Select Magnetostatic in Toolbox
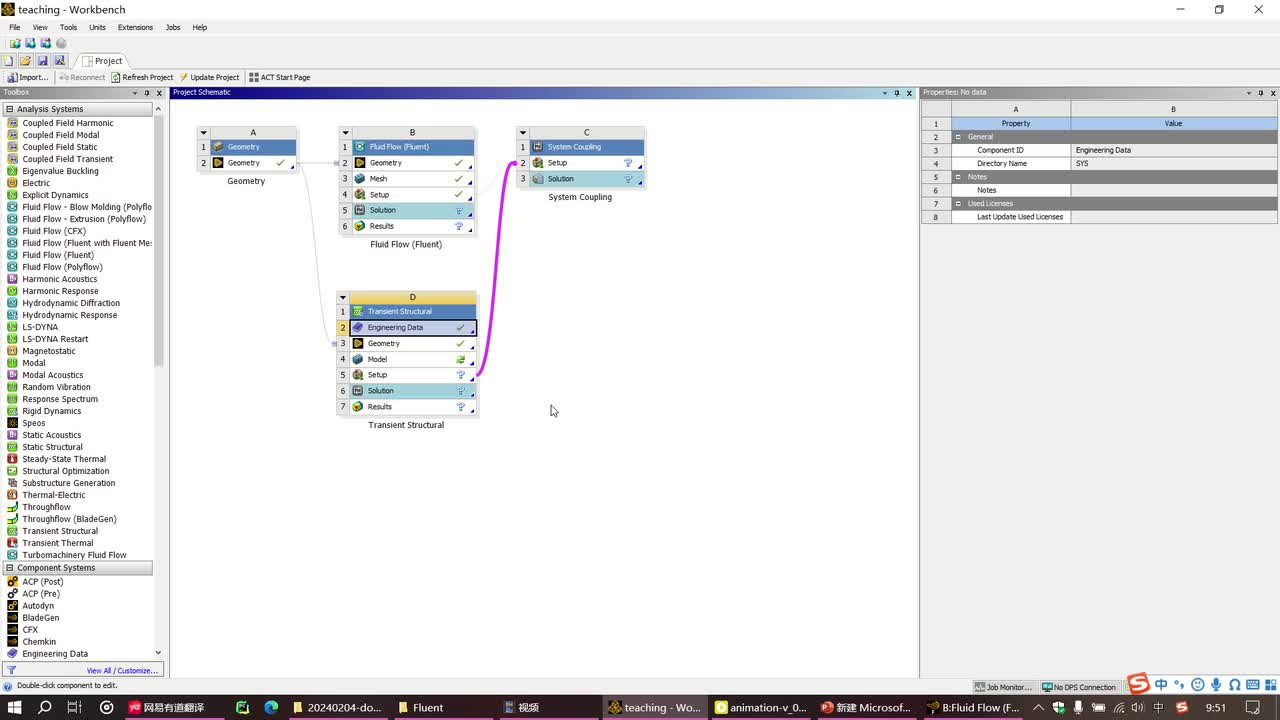This screenshot has width=1280, height=720. [49, 351]
